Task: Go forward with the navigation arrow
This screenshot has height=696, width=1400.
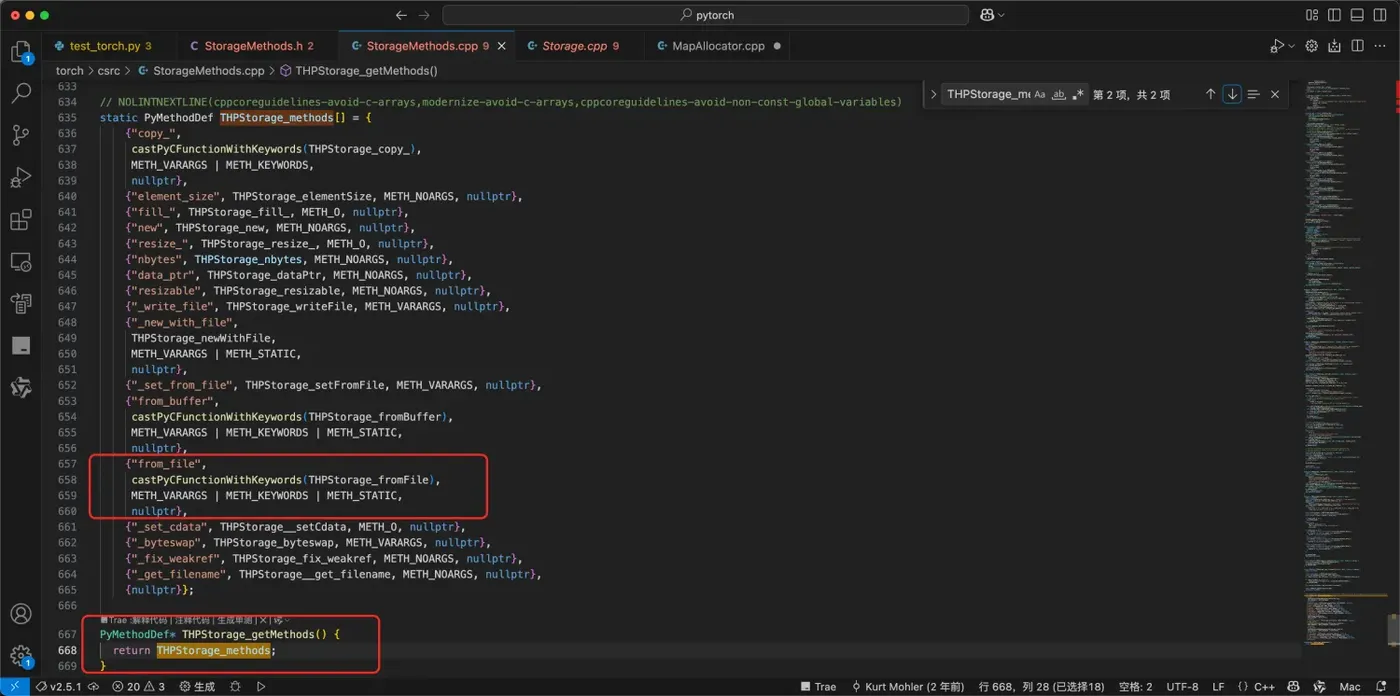Action: tap(423, 15)
